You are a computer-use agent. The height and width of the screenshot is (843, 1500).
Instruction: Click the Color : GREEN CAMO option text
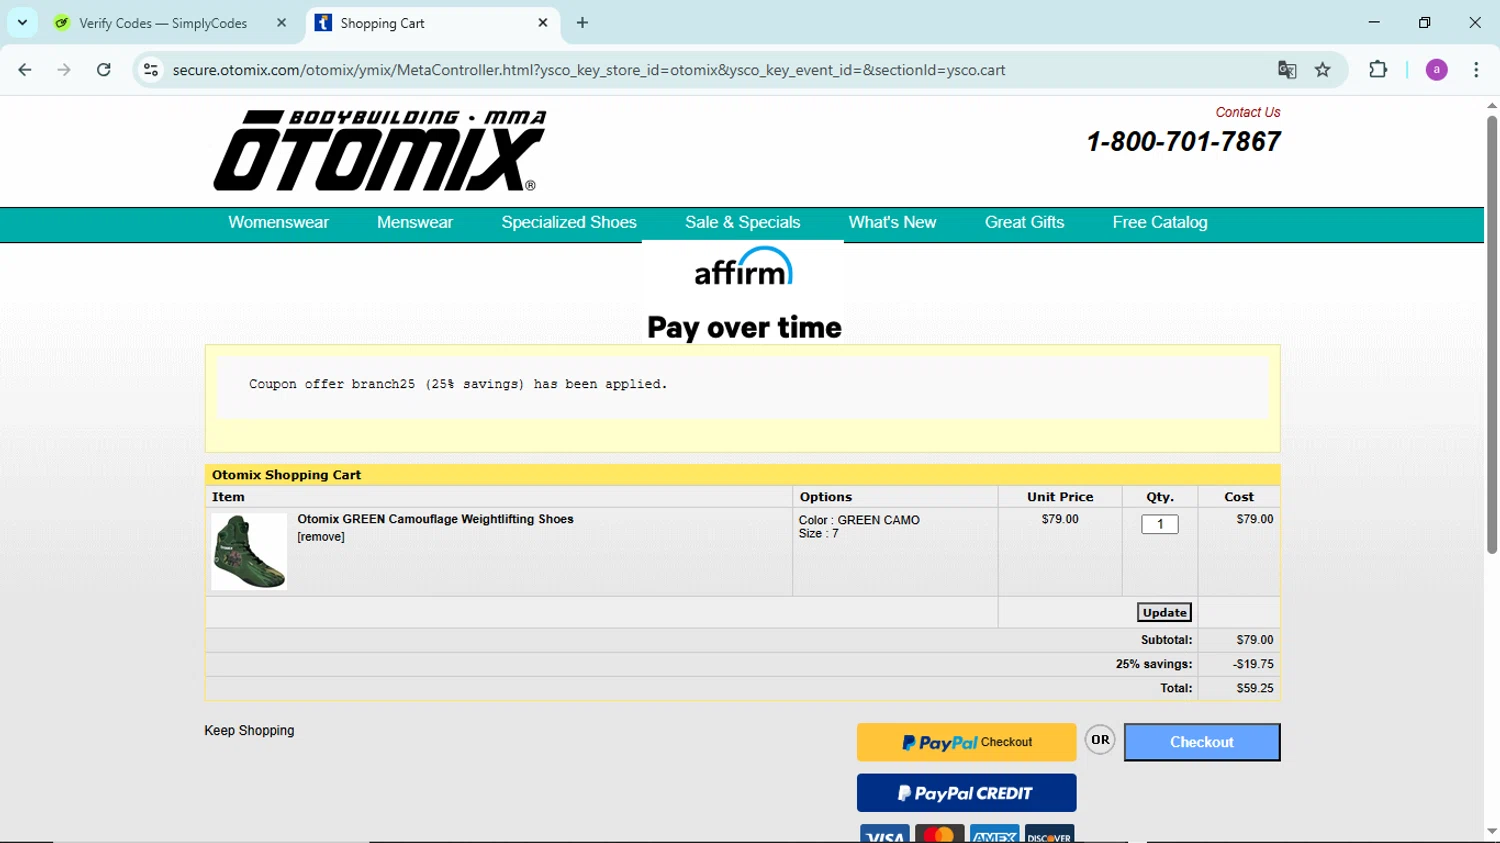pyautogui.click(x=859, y=520)
